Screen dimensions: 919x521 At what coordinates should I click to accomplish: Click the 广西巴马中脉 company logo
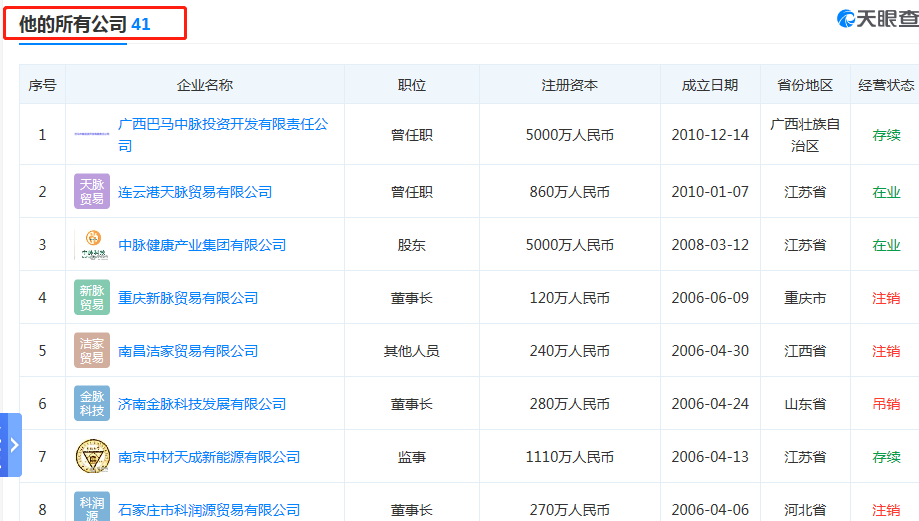tap(92, 134)
